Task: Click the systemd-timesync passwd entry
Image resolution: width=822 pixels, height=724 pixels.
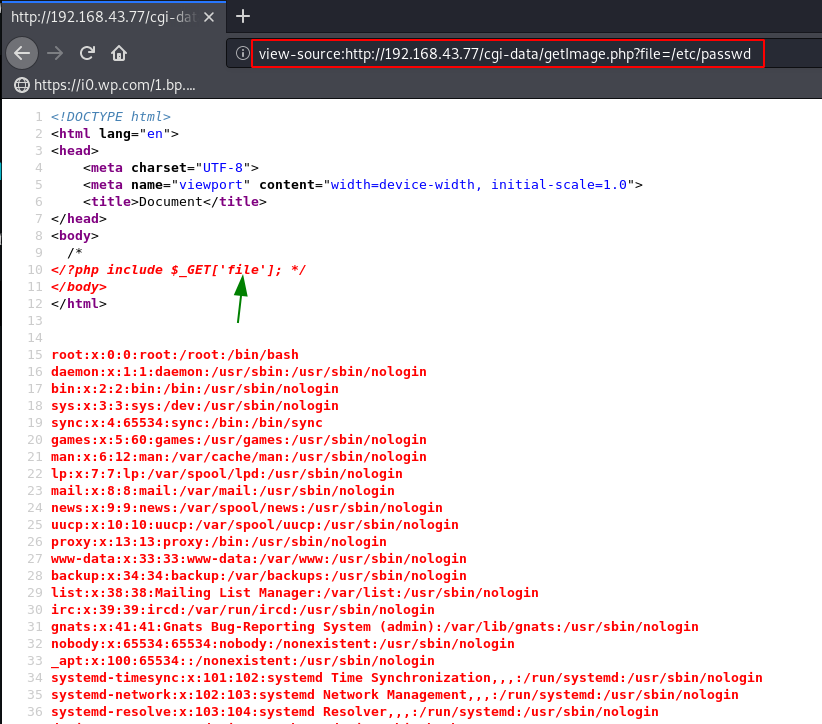Action: [x=407, y=677]
